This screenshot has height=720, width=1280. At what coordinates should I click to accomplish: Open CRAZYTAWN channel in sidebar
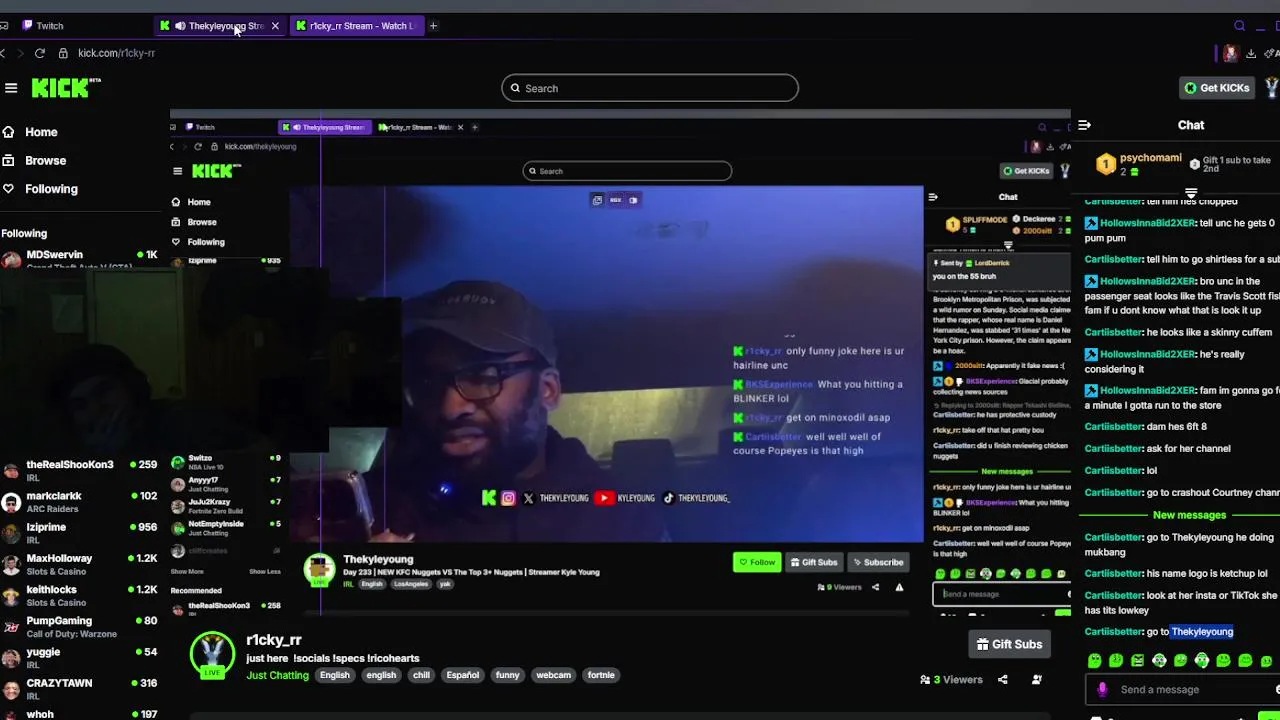(x=80, y=688)
